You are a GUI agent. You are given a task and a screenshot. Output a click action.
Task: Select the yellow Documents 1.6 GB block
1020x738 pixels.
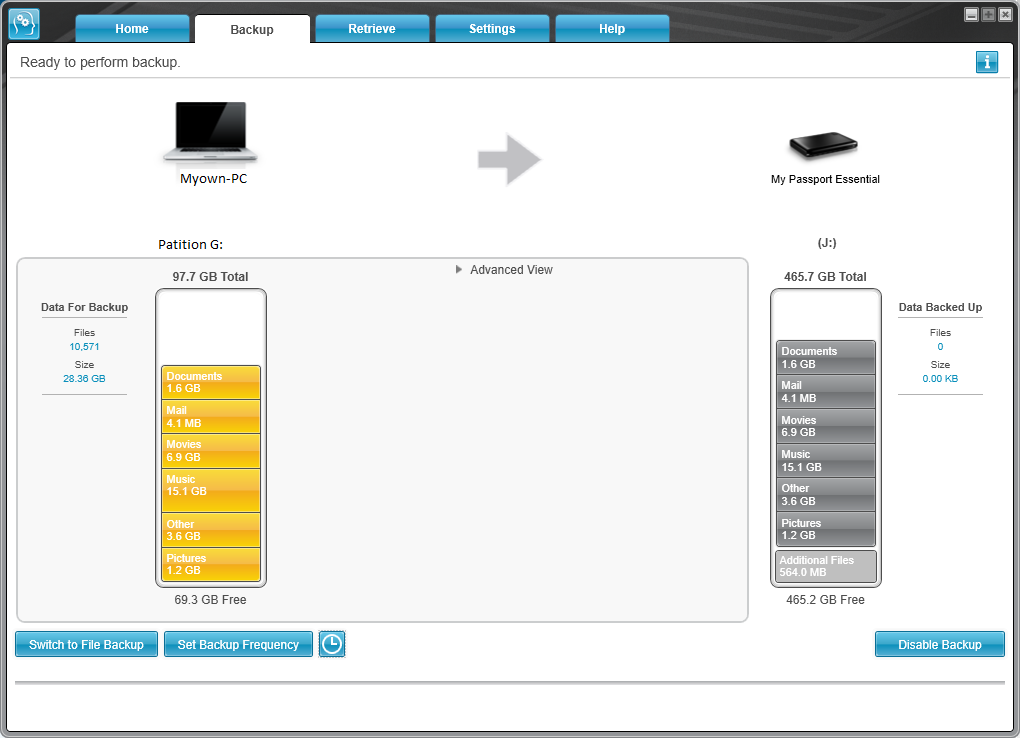(211, 383)
